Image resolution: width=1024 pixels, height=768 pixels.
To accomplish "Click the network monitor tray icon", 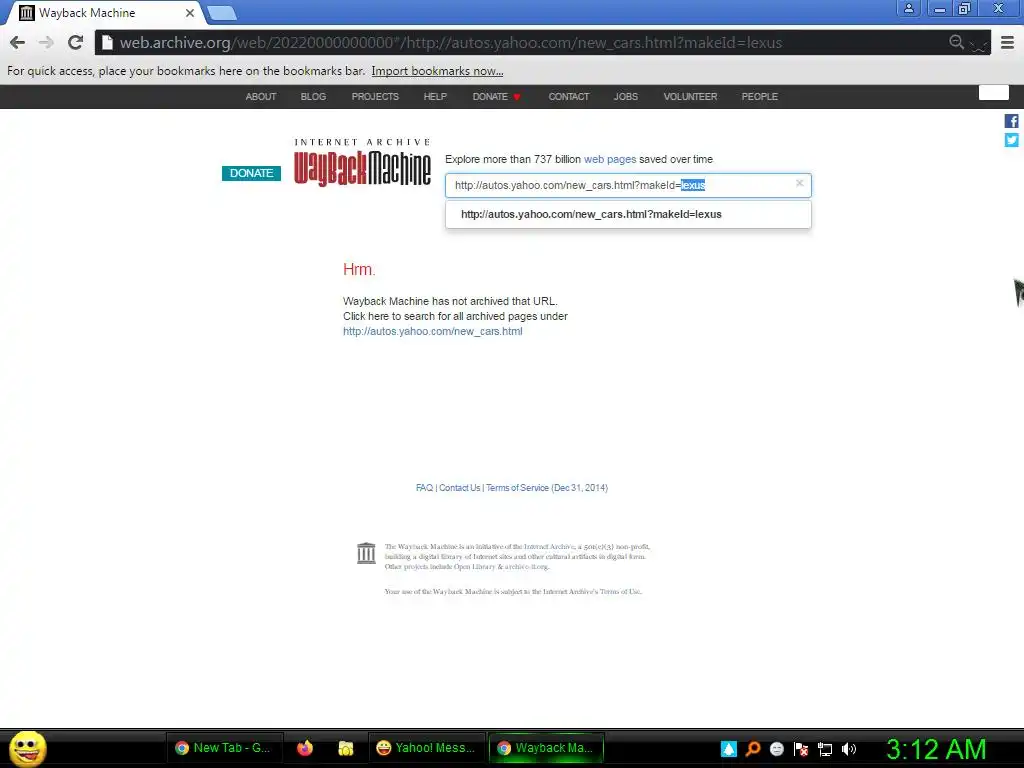I will [x=825, y=749].
